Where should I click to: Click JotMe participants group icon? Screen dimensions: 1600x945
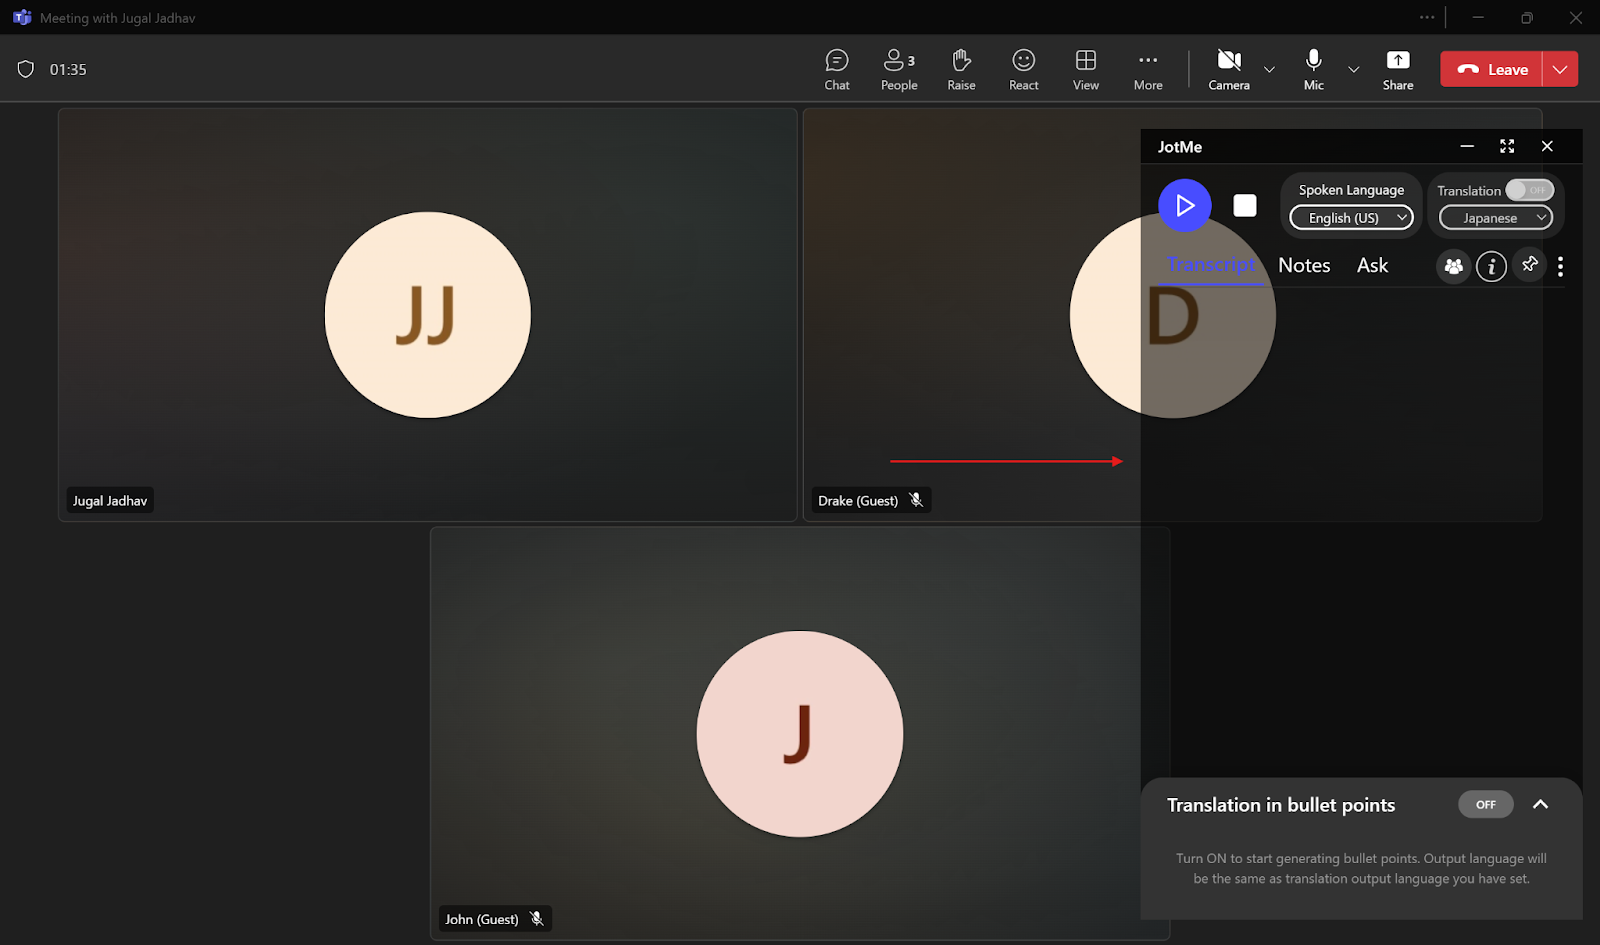(1453, 266)
